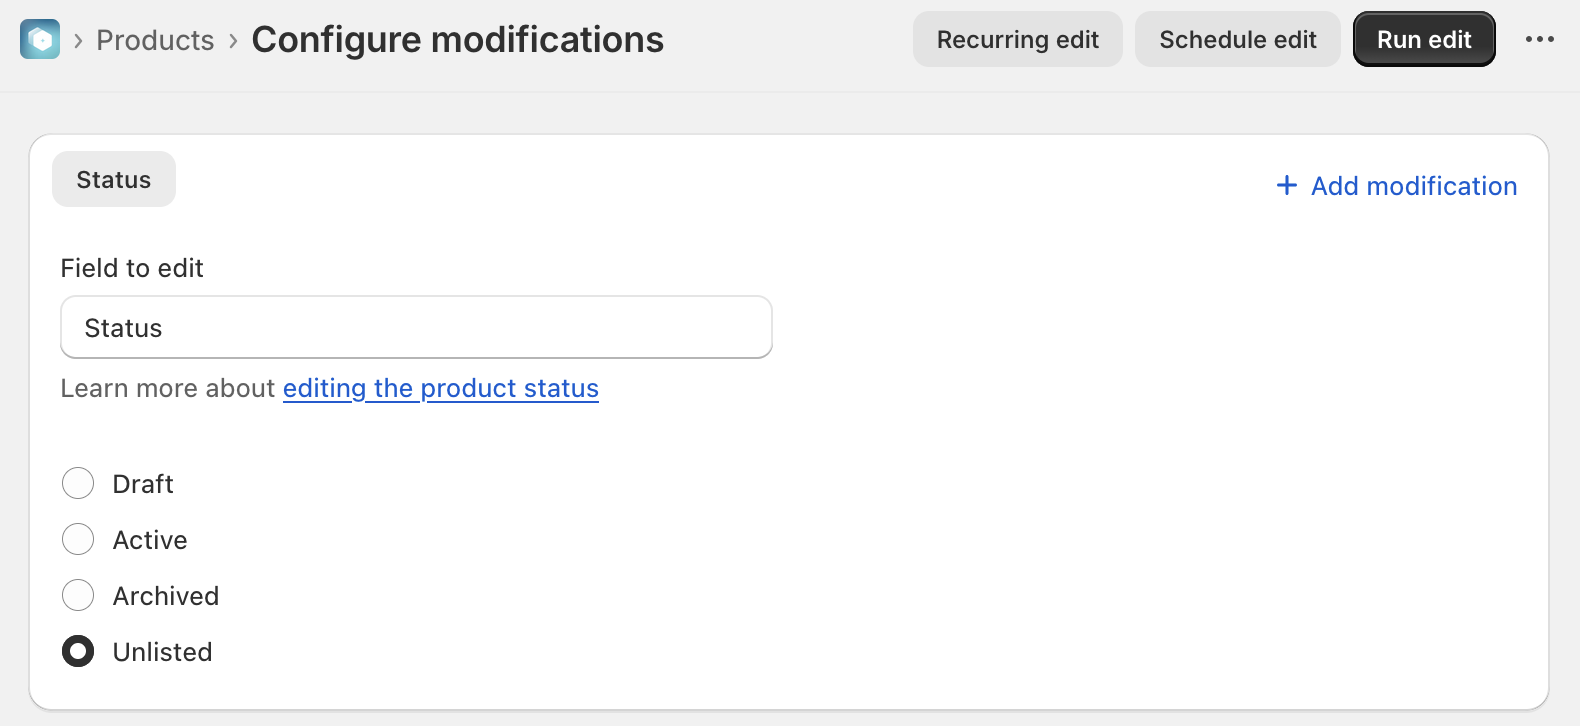The width and height of the screenshot is (1580, 726).
Task: Go back to Products in the breadcrumb
Action: point(155,41)
